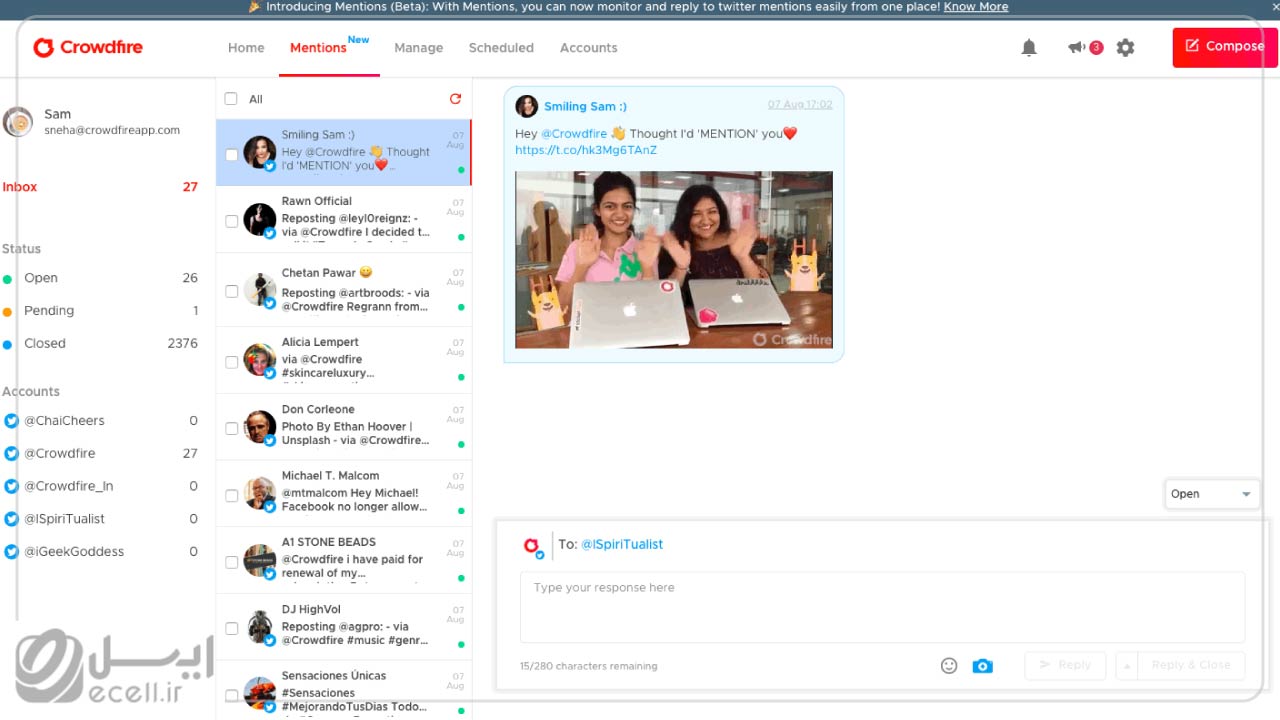
Task: Click Sam's profile avatar in the sidebar
Action: coord(18,122)
